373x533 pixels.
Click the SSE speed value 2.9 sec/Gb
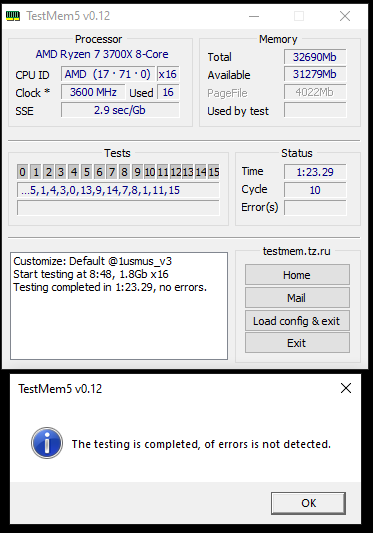(x=120, y=110)
